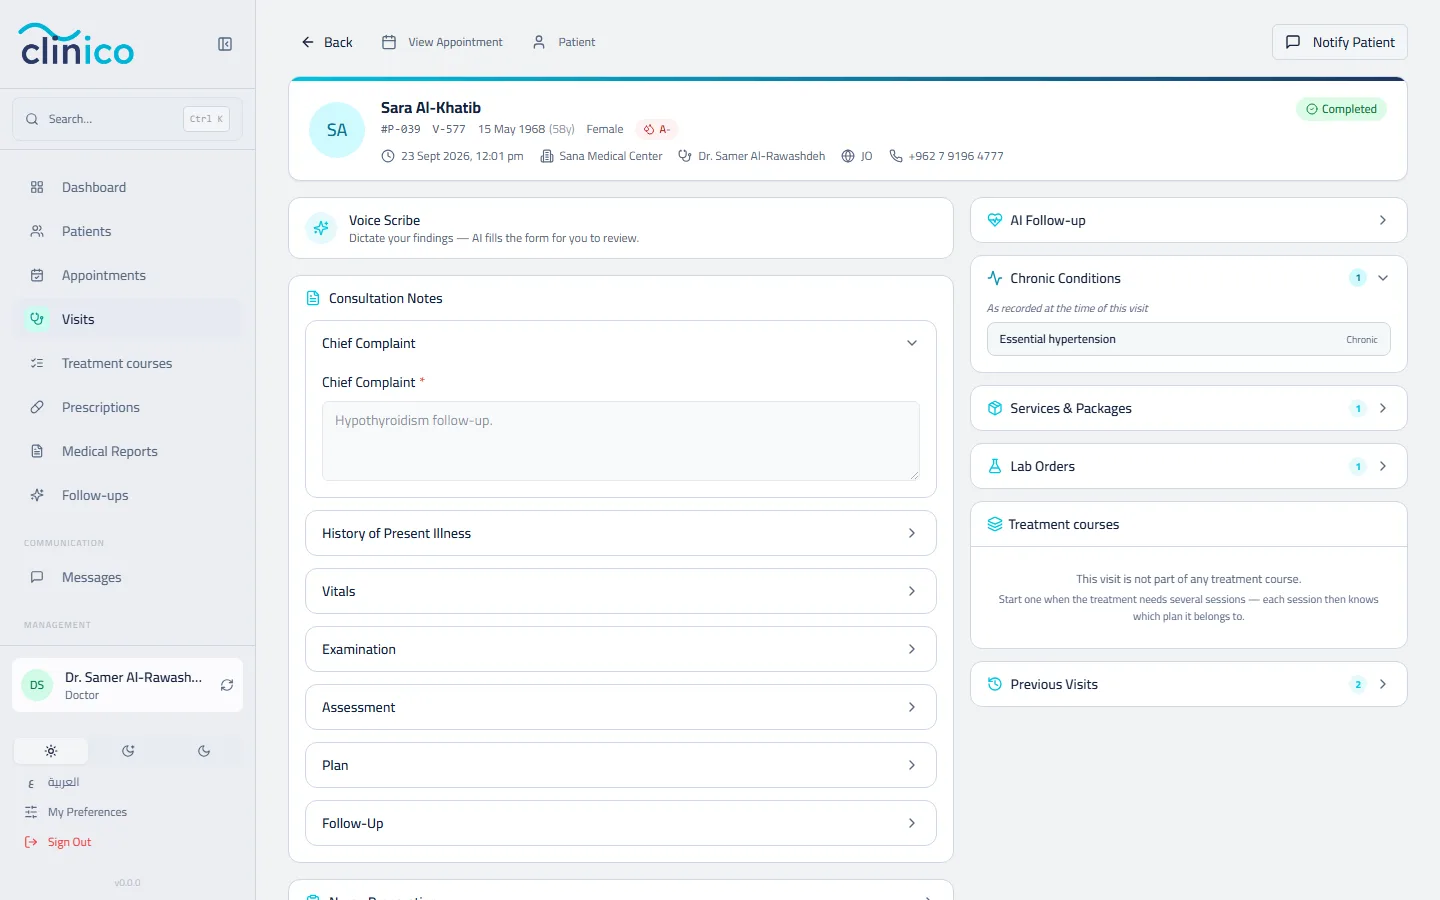The height and width of the screenshot is (900, 1440).
Task: Expand the Lab Orders panel
Action: [1189, 466]
